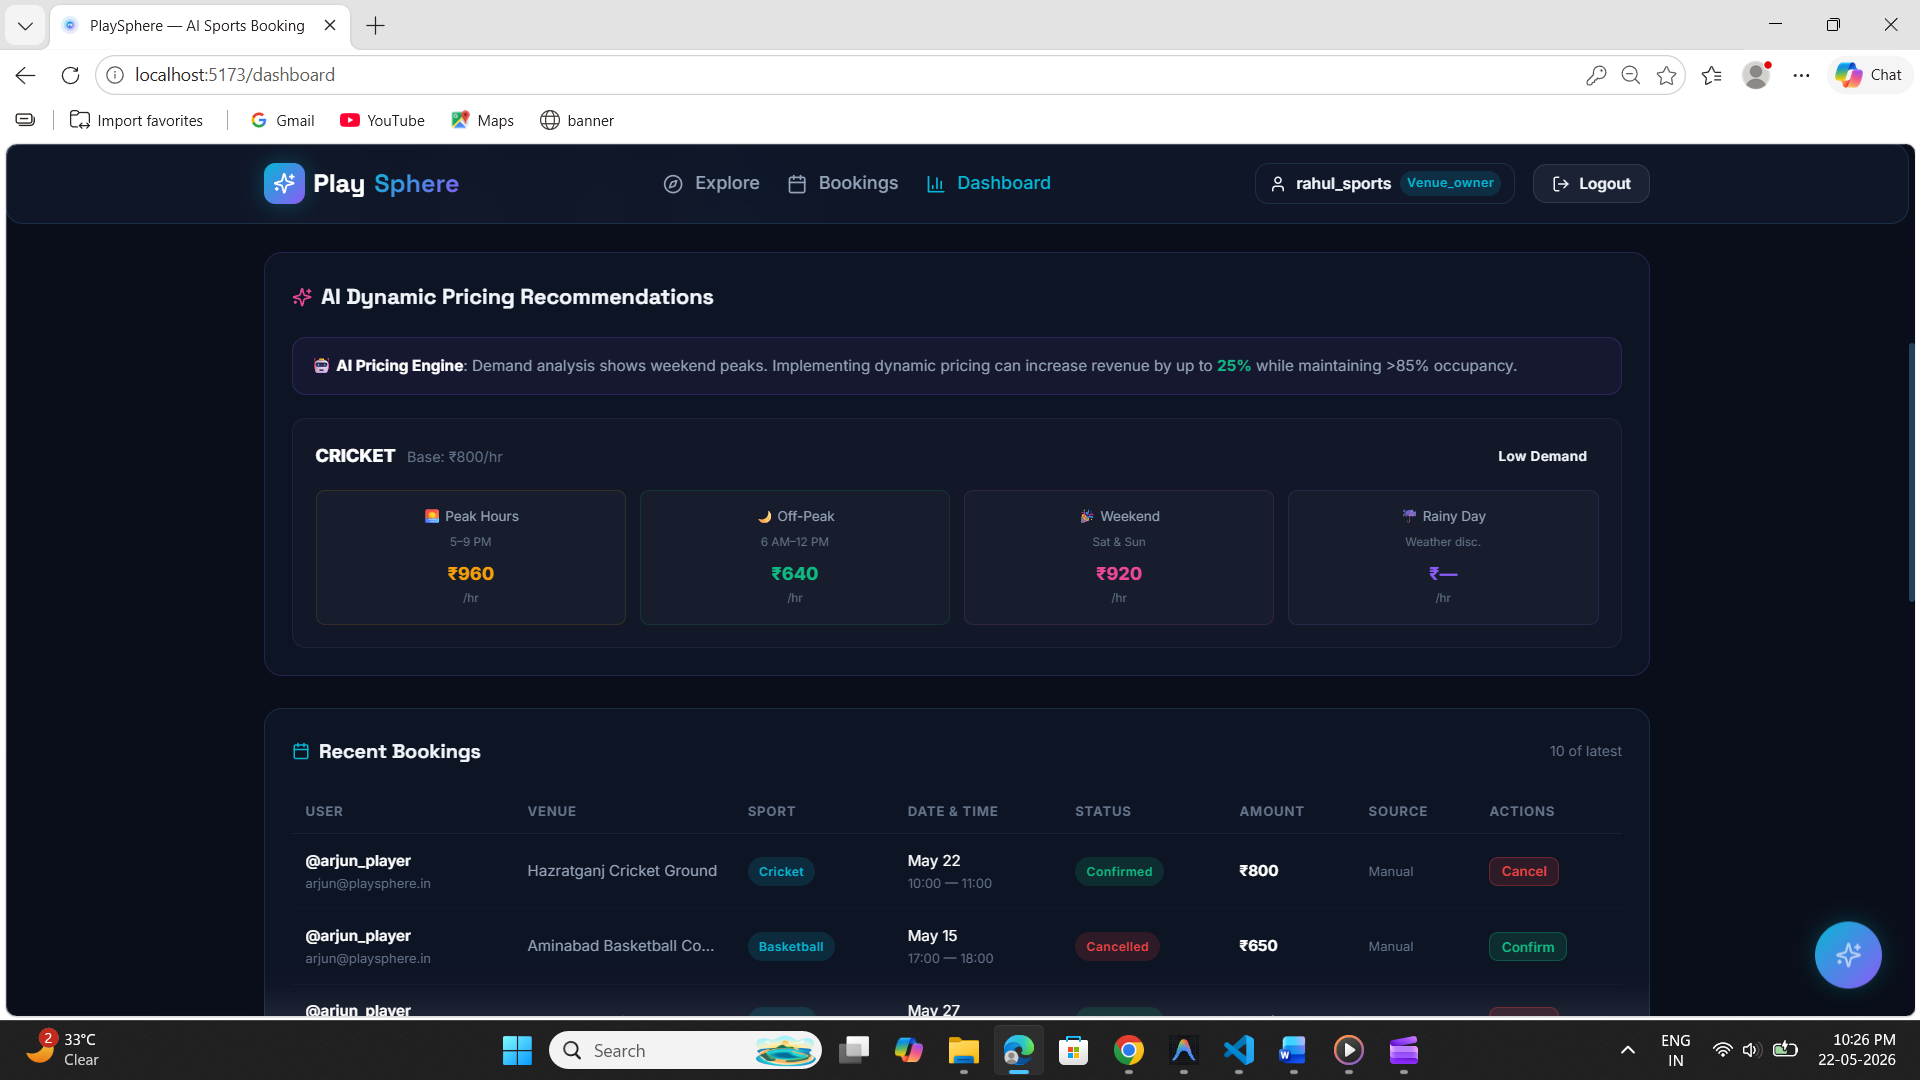Click the AMOUNT column header

(x=1272, y=811)
